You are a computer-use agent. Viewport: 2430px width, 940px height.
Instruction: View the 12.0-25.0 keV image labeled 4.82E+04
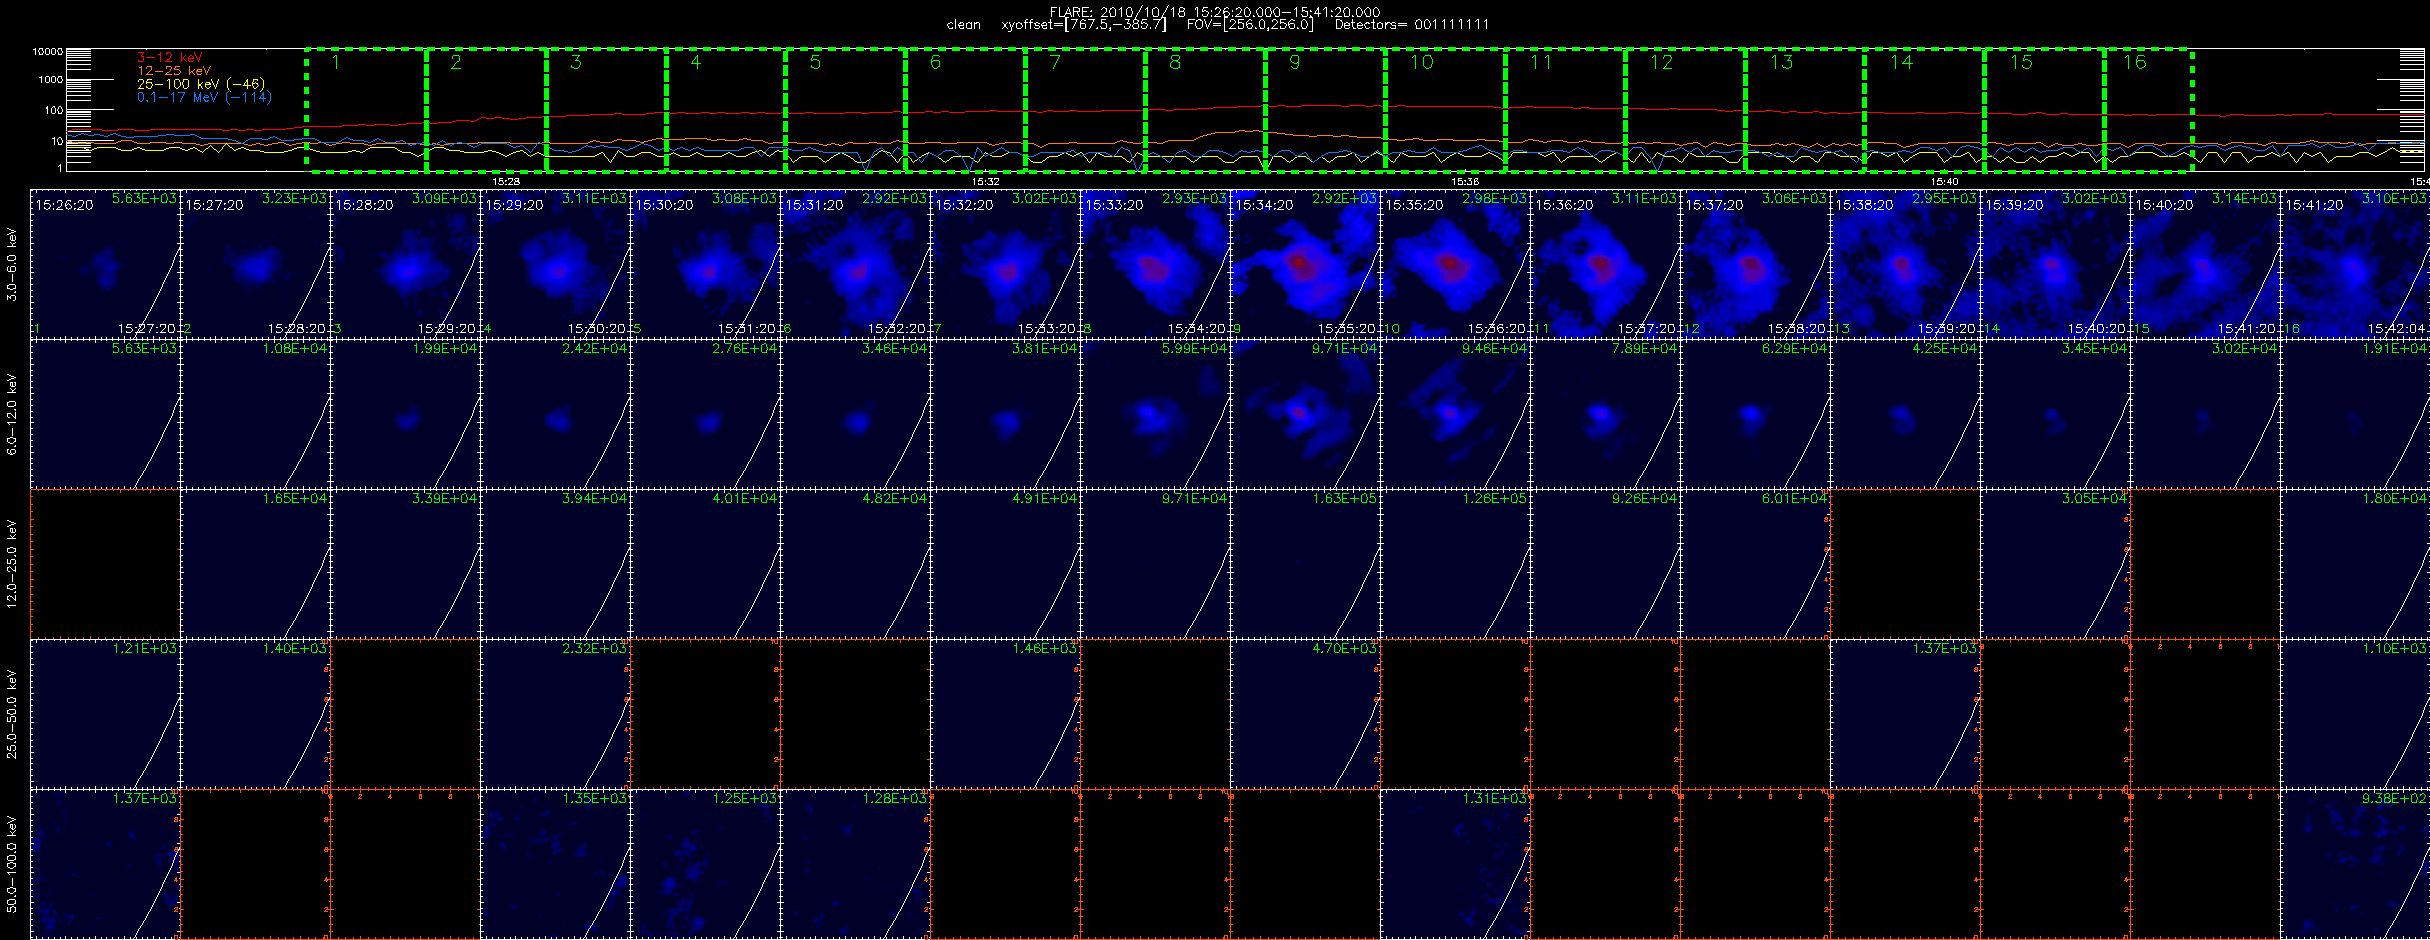pyautogui.click(x=855, y=564)
